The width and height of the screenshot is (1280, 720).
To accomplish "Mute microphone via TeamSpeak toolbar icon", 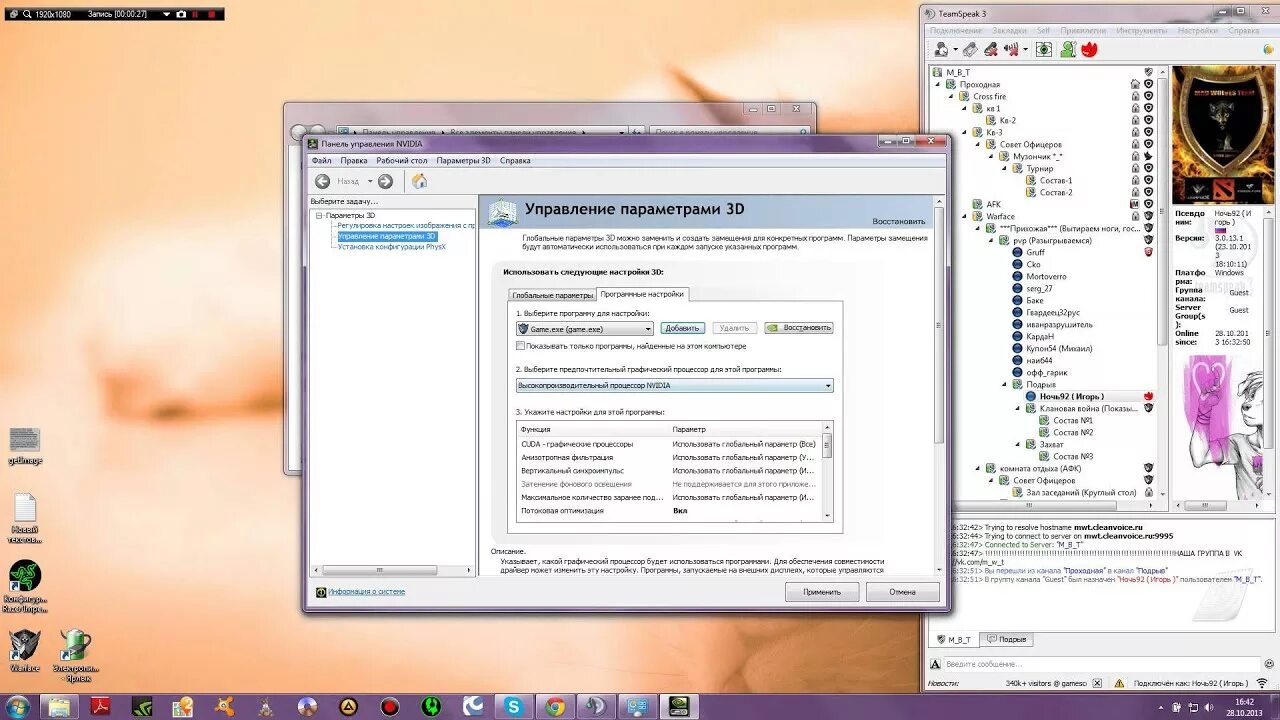I will [990, 49].
